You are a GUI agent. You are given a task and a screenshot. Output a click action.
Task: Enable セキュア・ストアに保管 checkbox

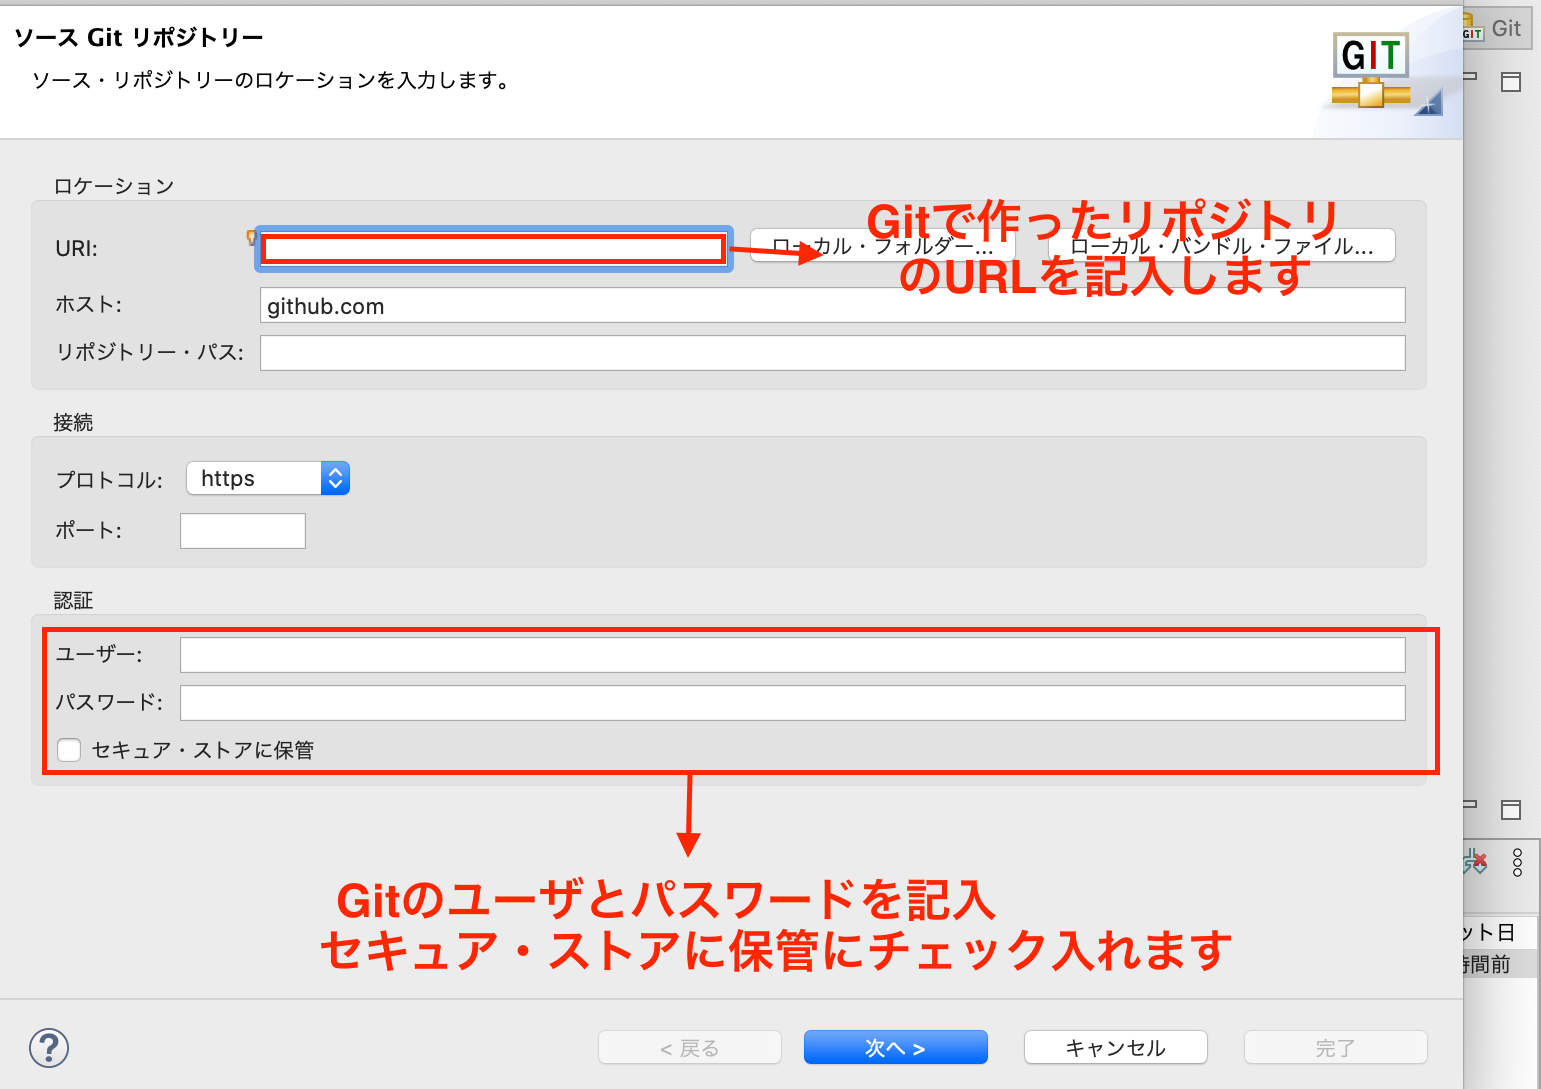[x=68, y=749]
